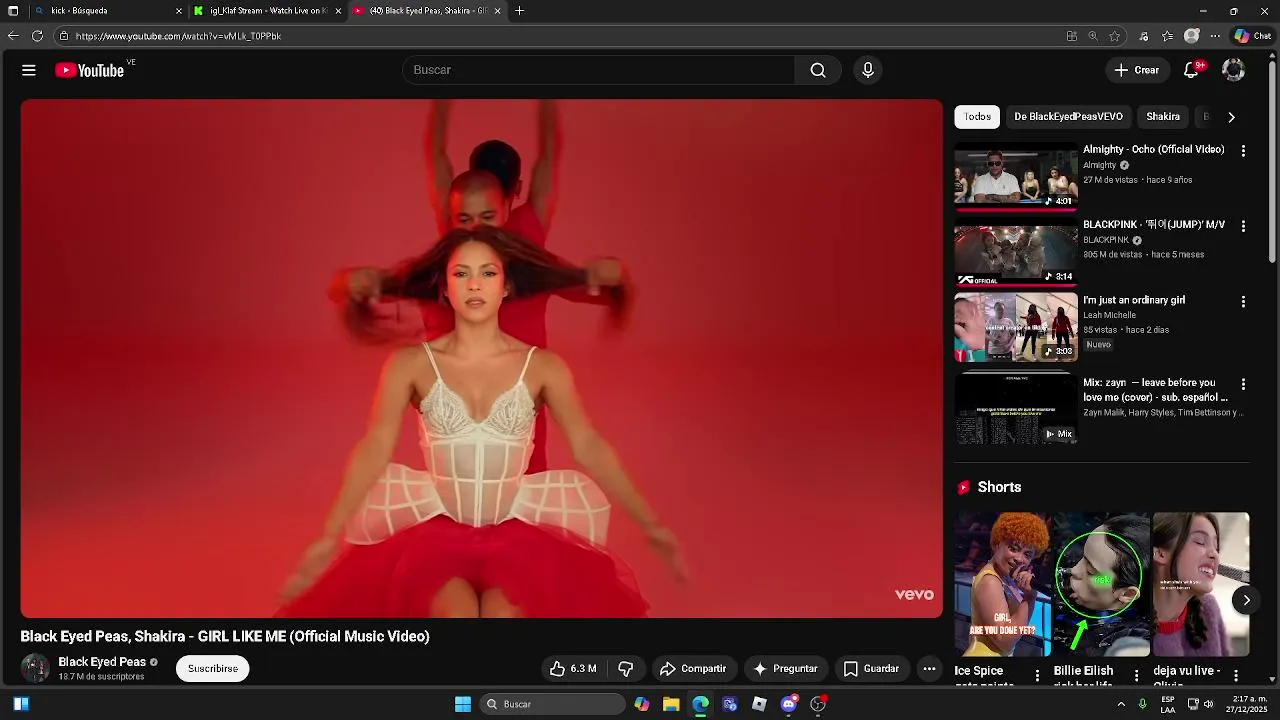Viewport: 1280px width, 720px height.
Task: Open Discord from the taskbar
Action: pyautogui.click(x=789, y=704)
